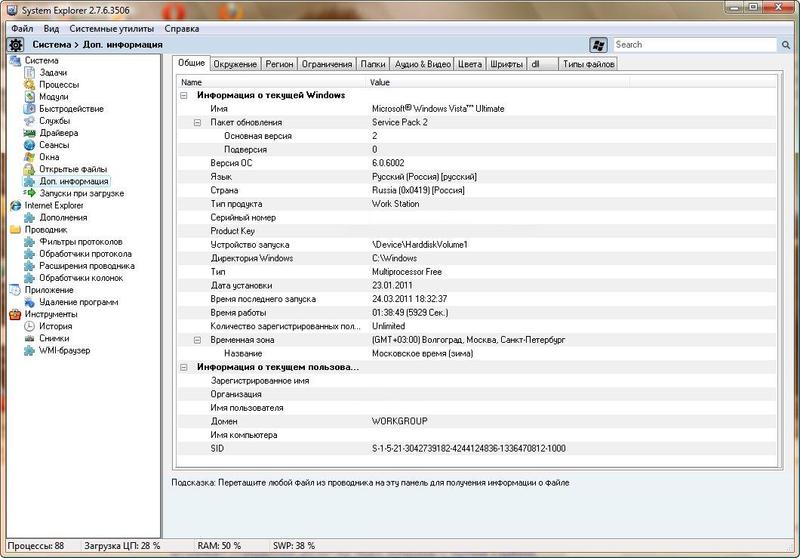
Task: Open the Справка menu
Action: (x=182, y=29)
